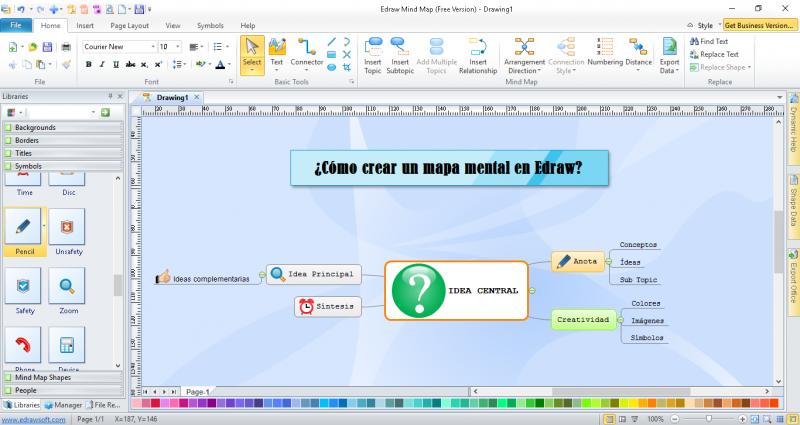Click the Insert Subtopic icon
Image resolution: width=800 pixels, height=425 pixels.
pos(400,54)
